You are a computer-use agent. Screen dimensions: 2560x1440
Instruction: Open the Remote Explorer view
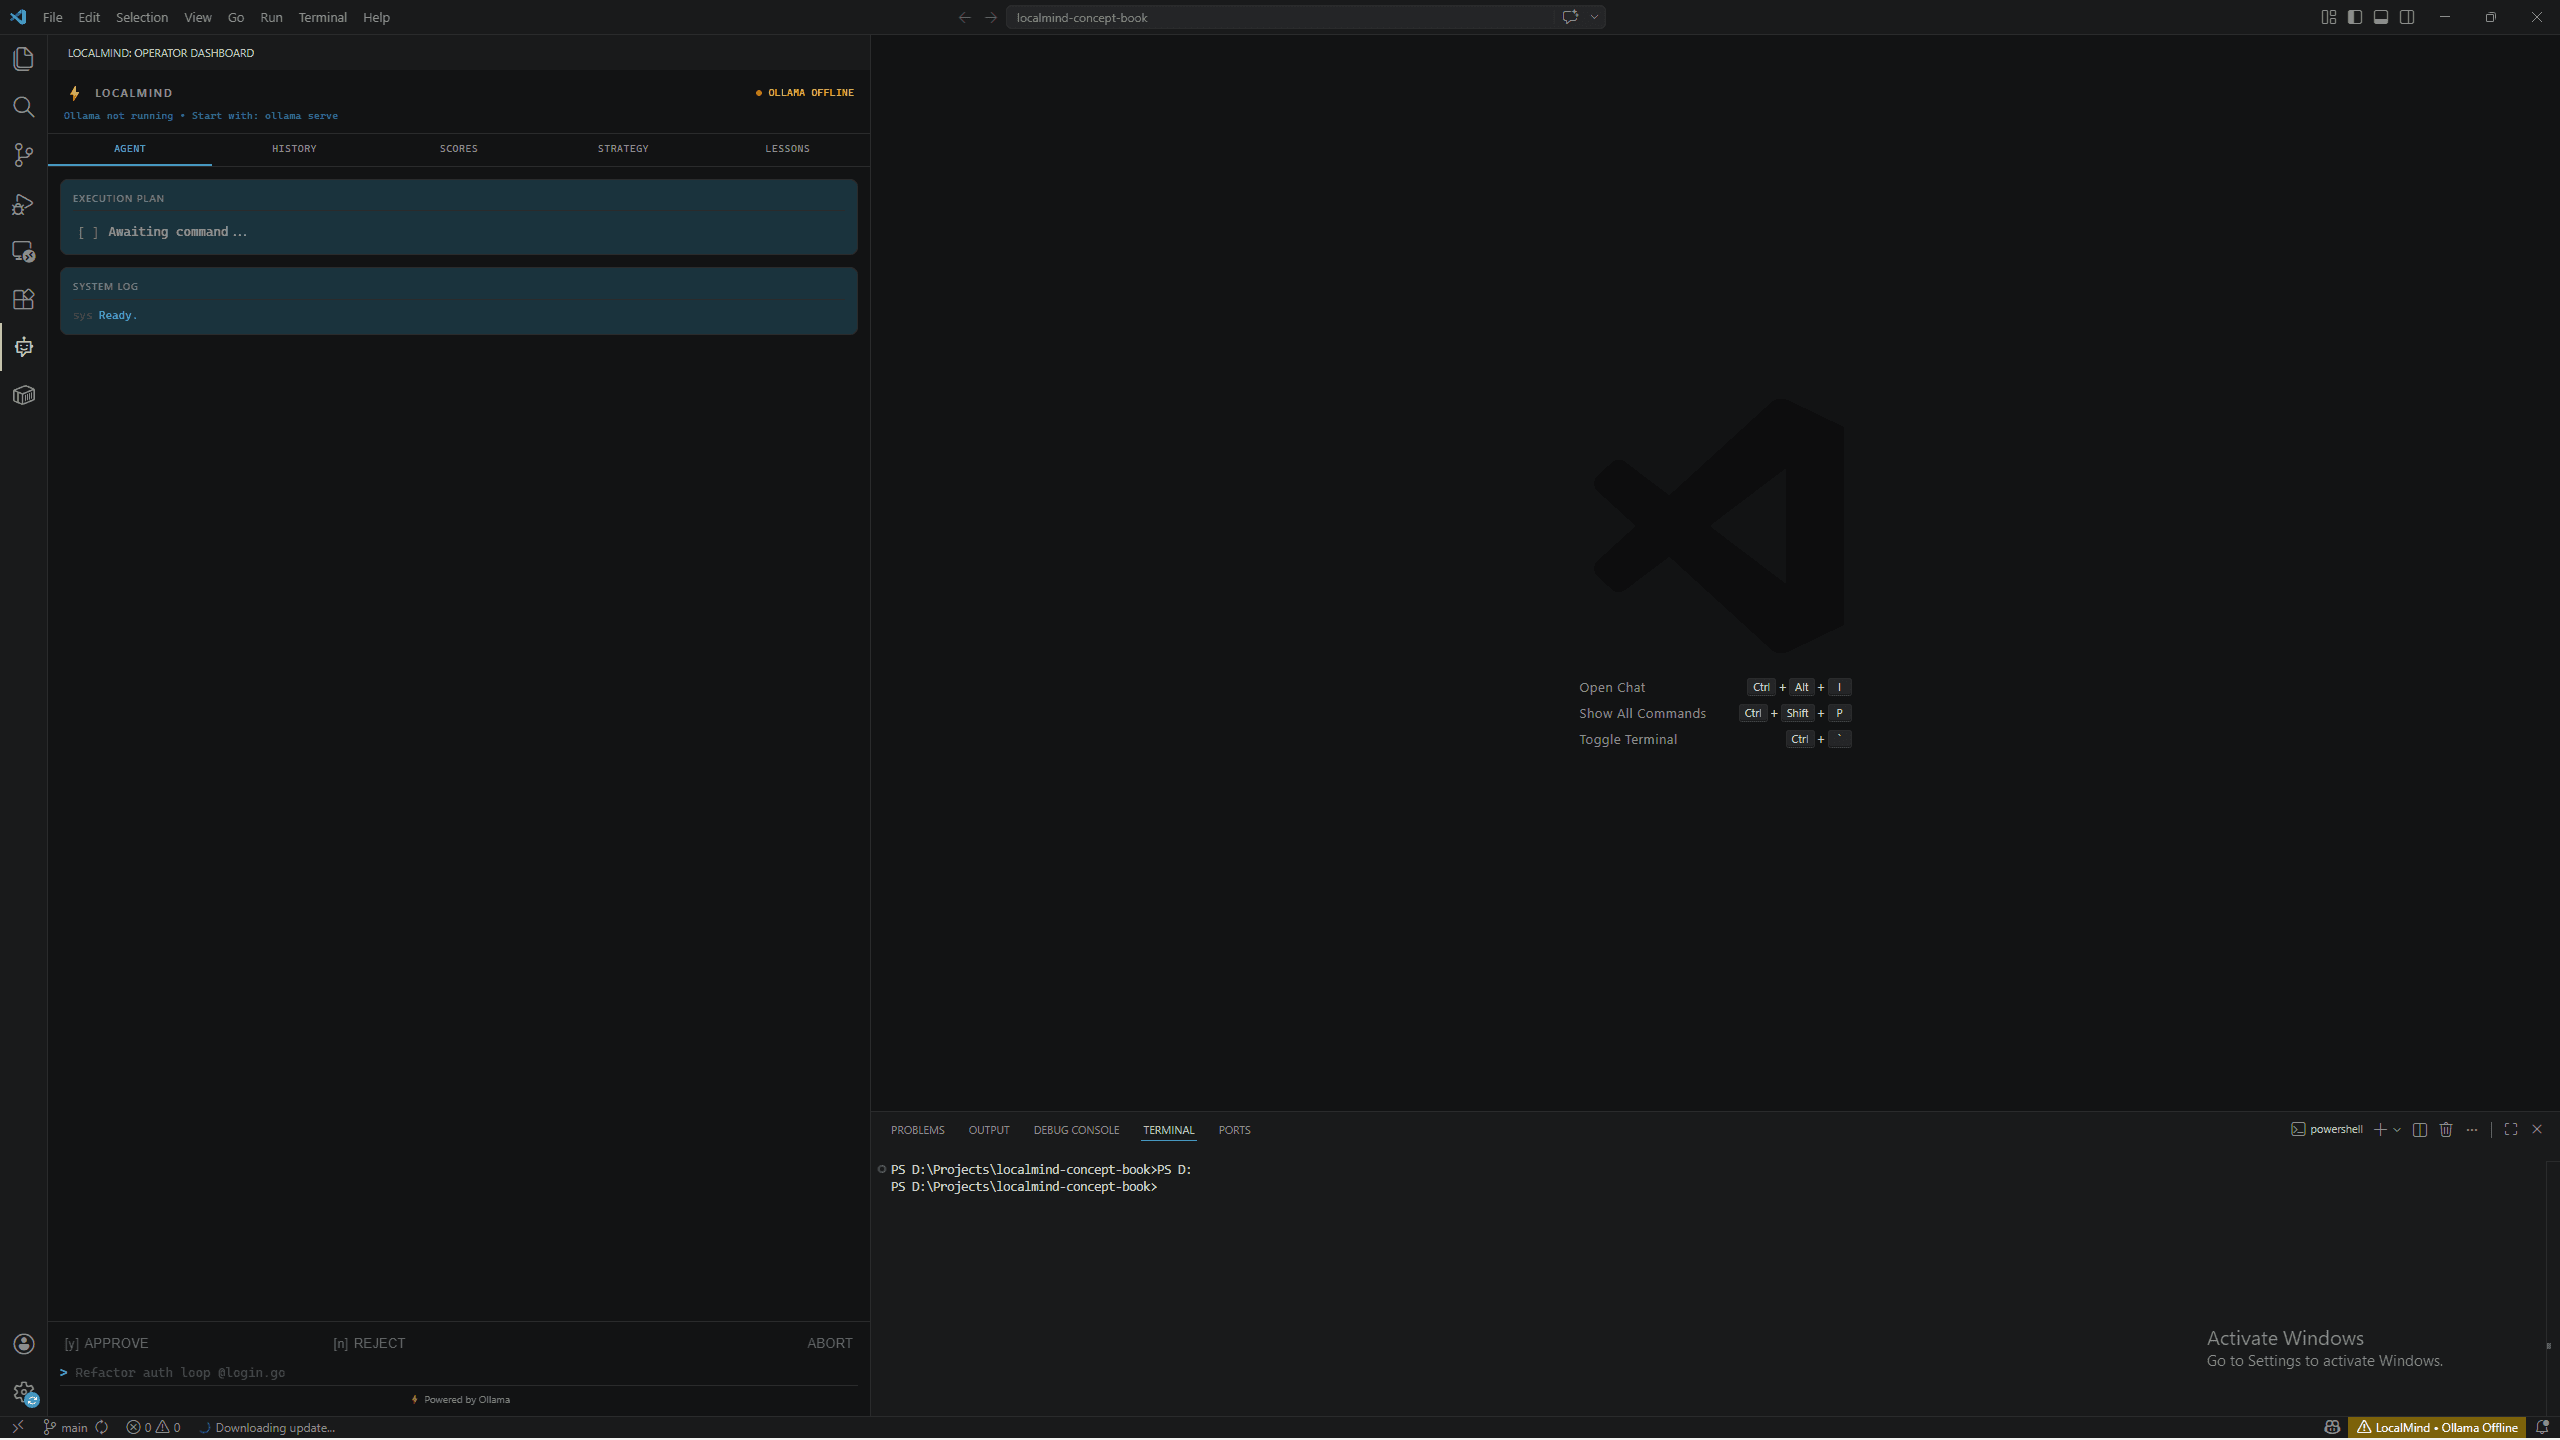(x=23, y=252)
